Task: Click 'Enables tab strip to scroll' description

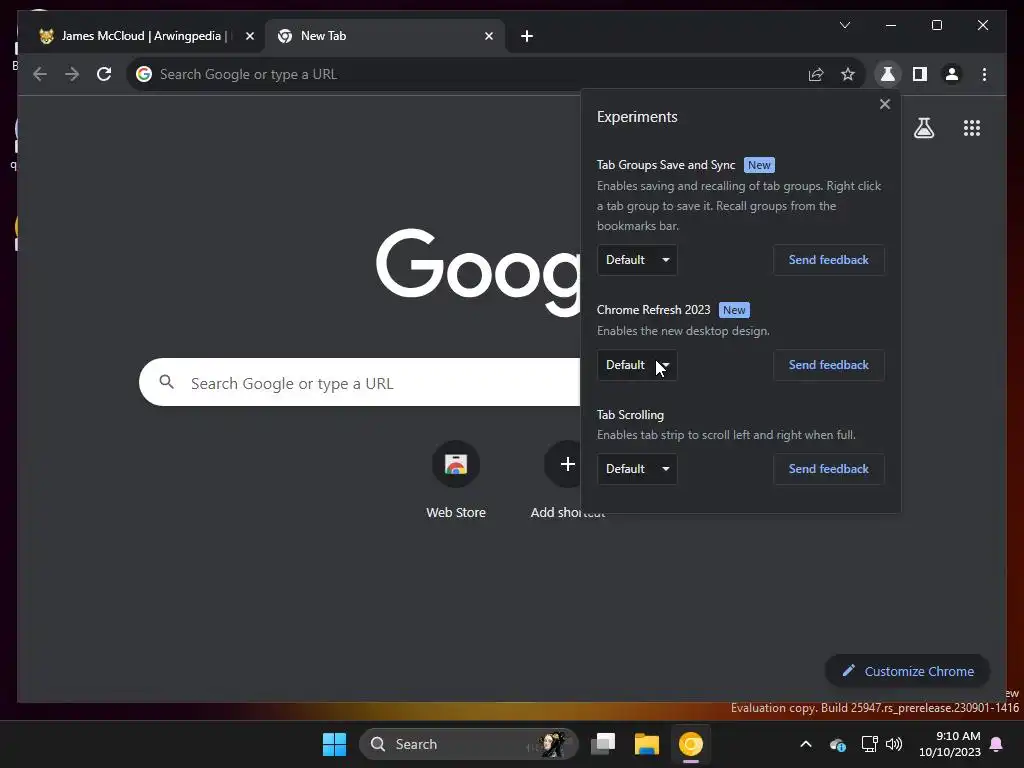Action: tap(726, 435)
